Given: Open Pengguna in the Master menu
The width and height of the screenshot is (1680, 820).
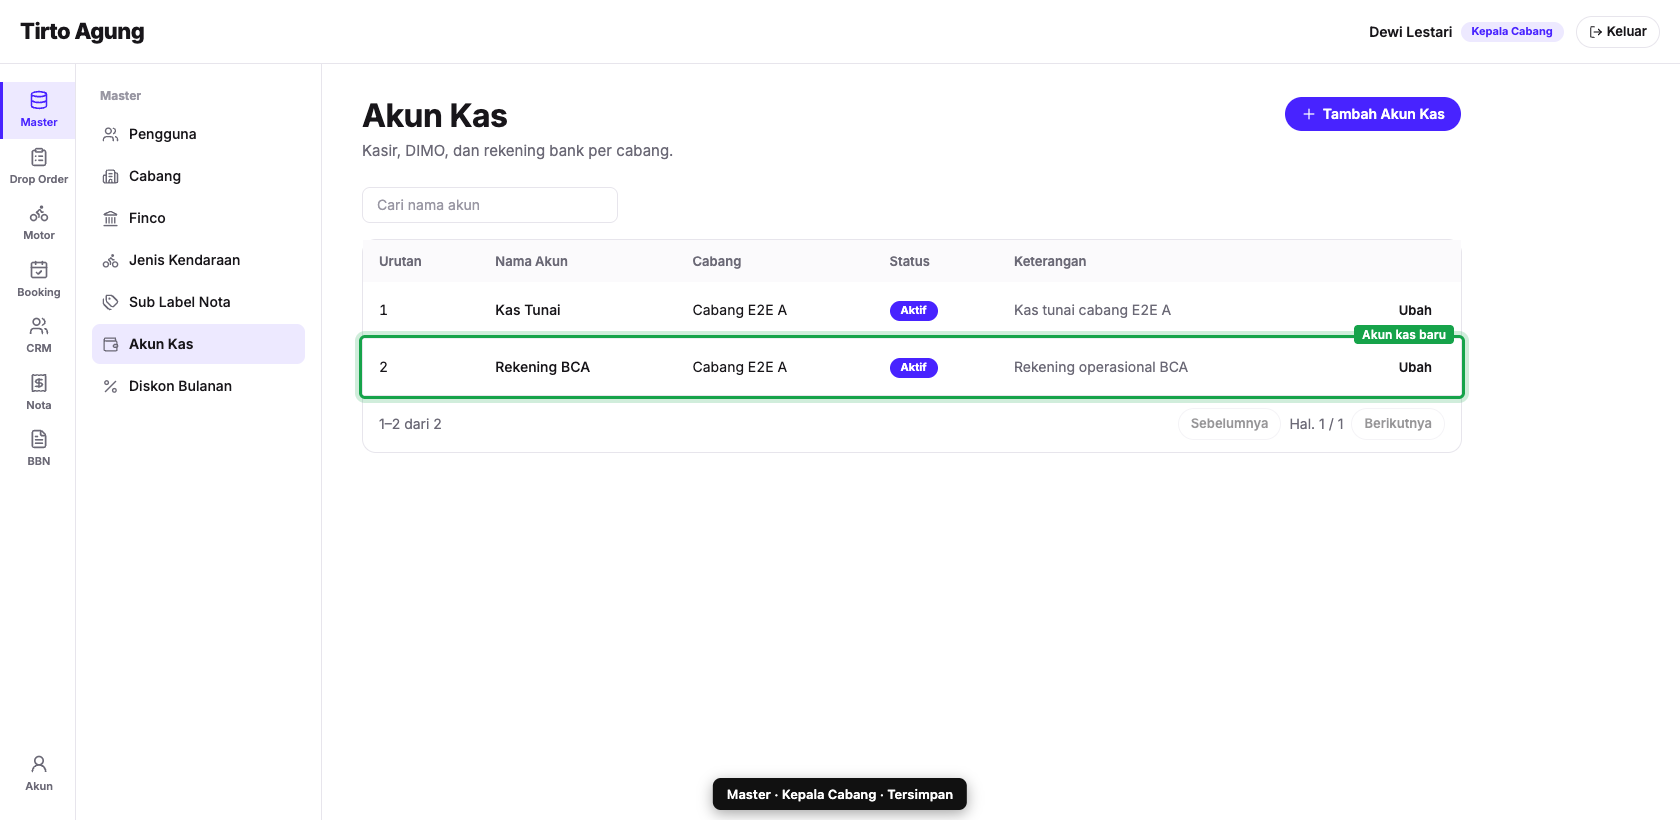Looking at the screenshot, I should (x=198, y=134).
